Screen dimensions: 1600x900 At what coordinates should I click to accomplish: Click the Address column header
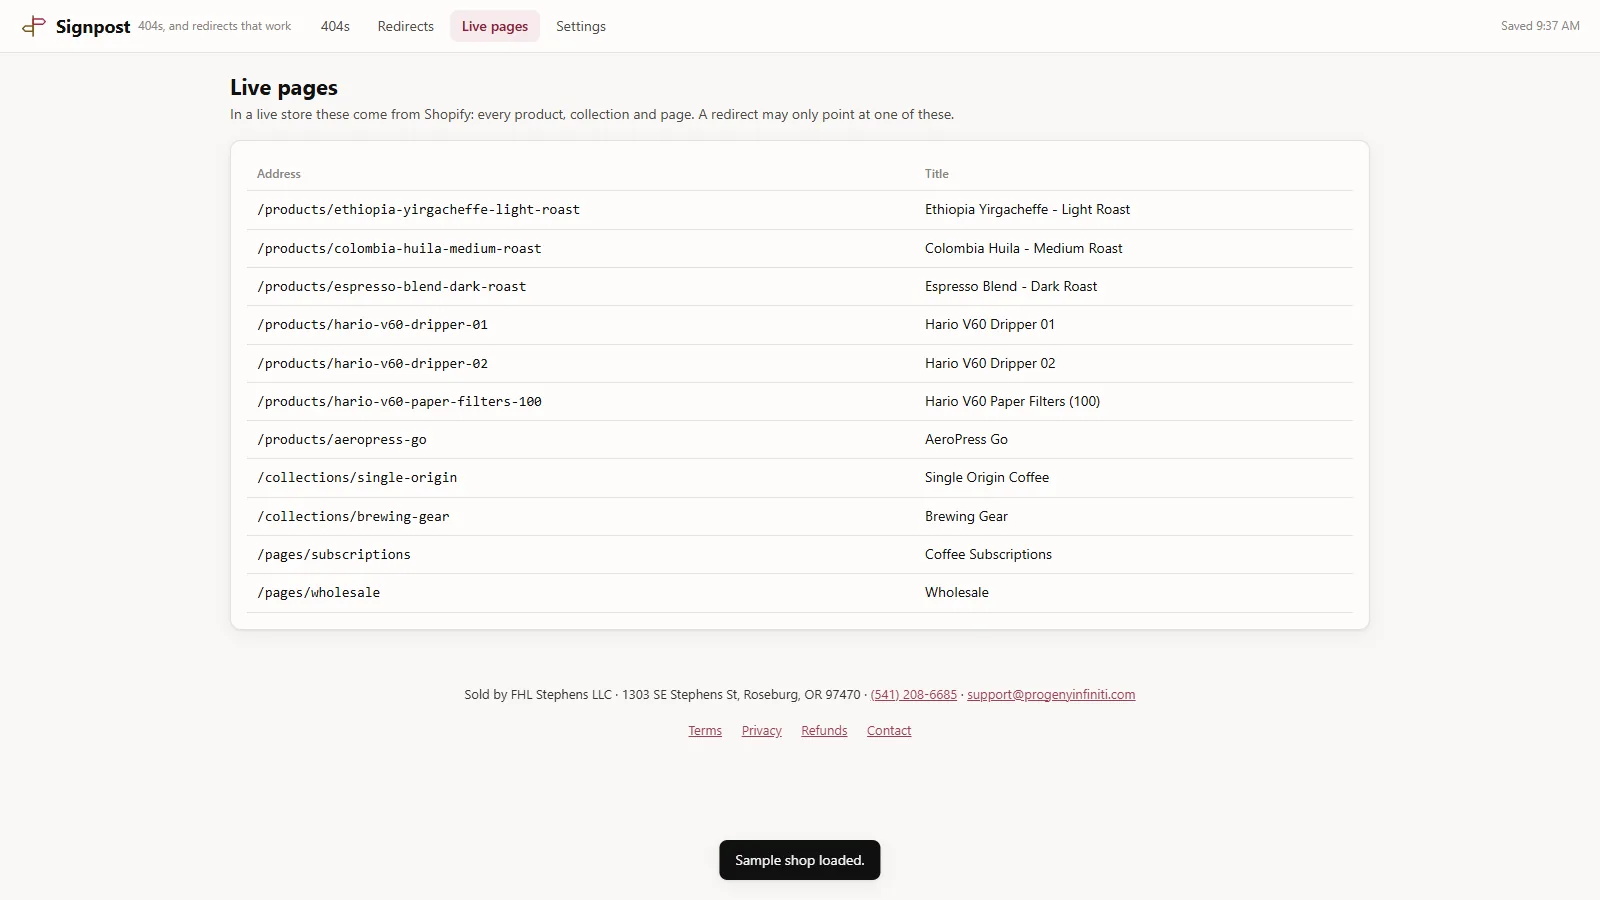click(x=279, y=174)
